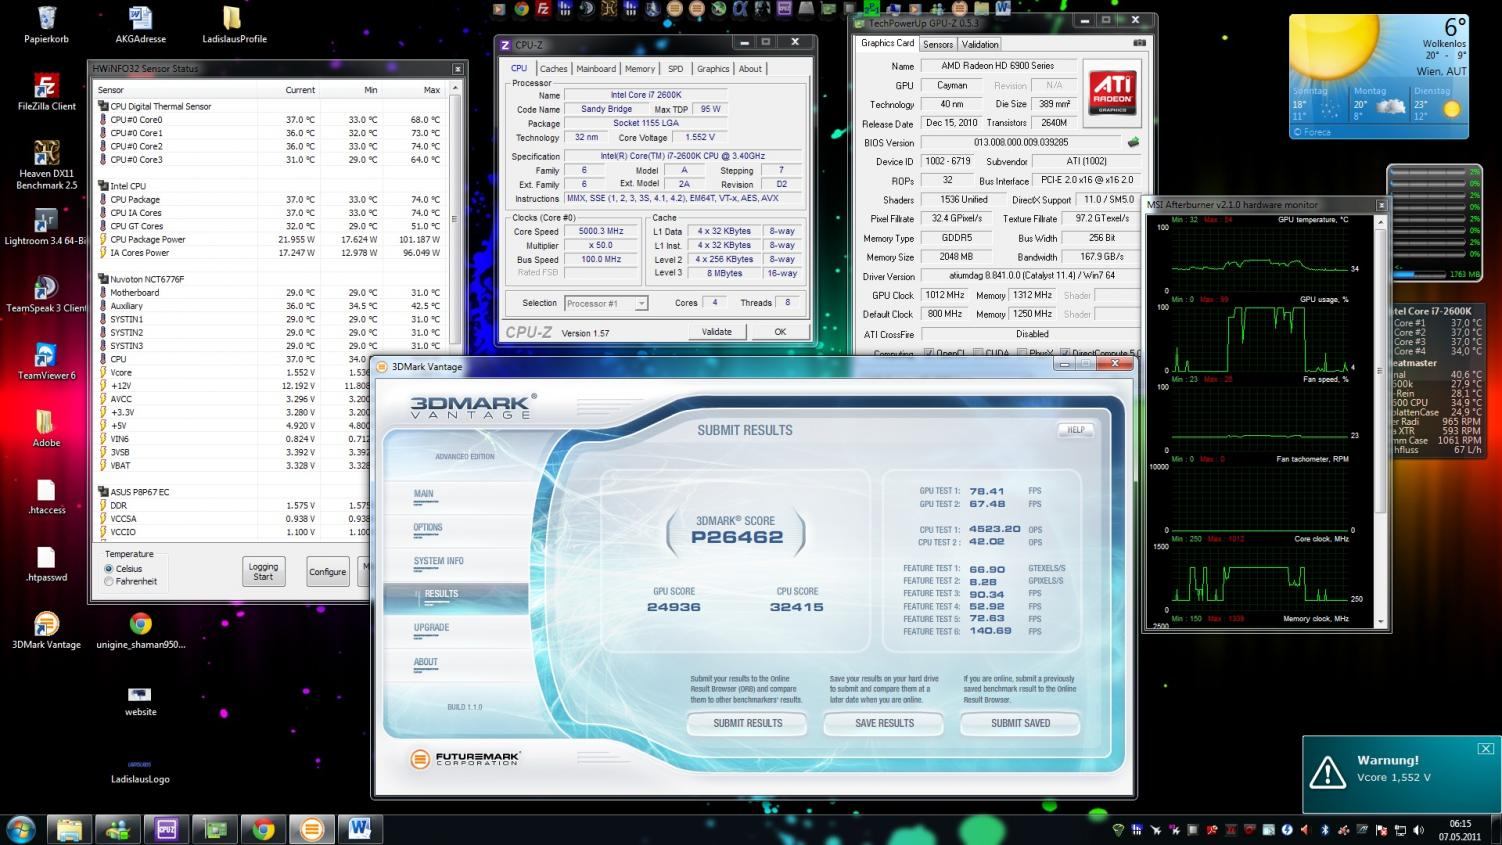Click the BIOS version save icon in GPU-Z
The image size is (1502, 845).
pyautogui.click(x=1133, y=142)
